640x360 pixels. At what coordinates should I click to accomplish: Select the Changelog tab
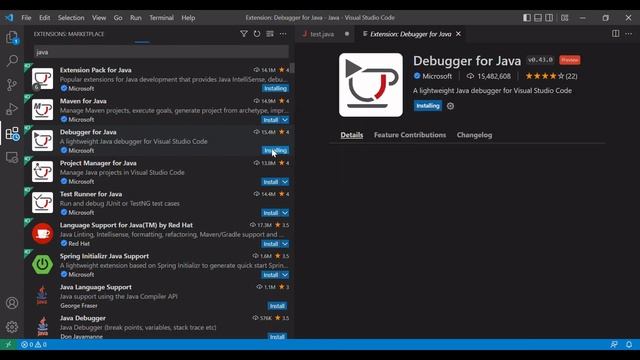pos(474,135)
